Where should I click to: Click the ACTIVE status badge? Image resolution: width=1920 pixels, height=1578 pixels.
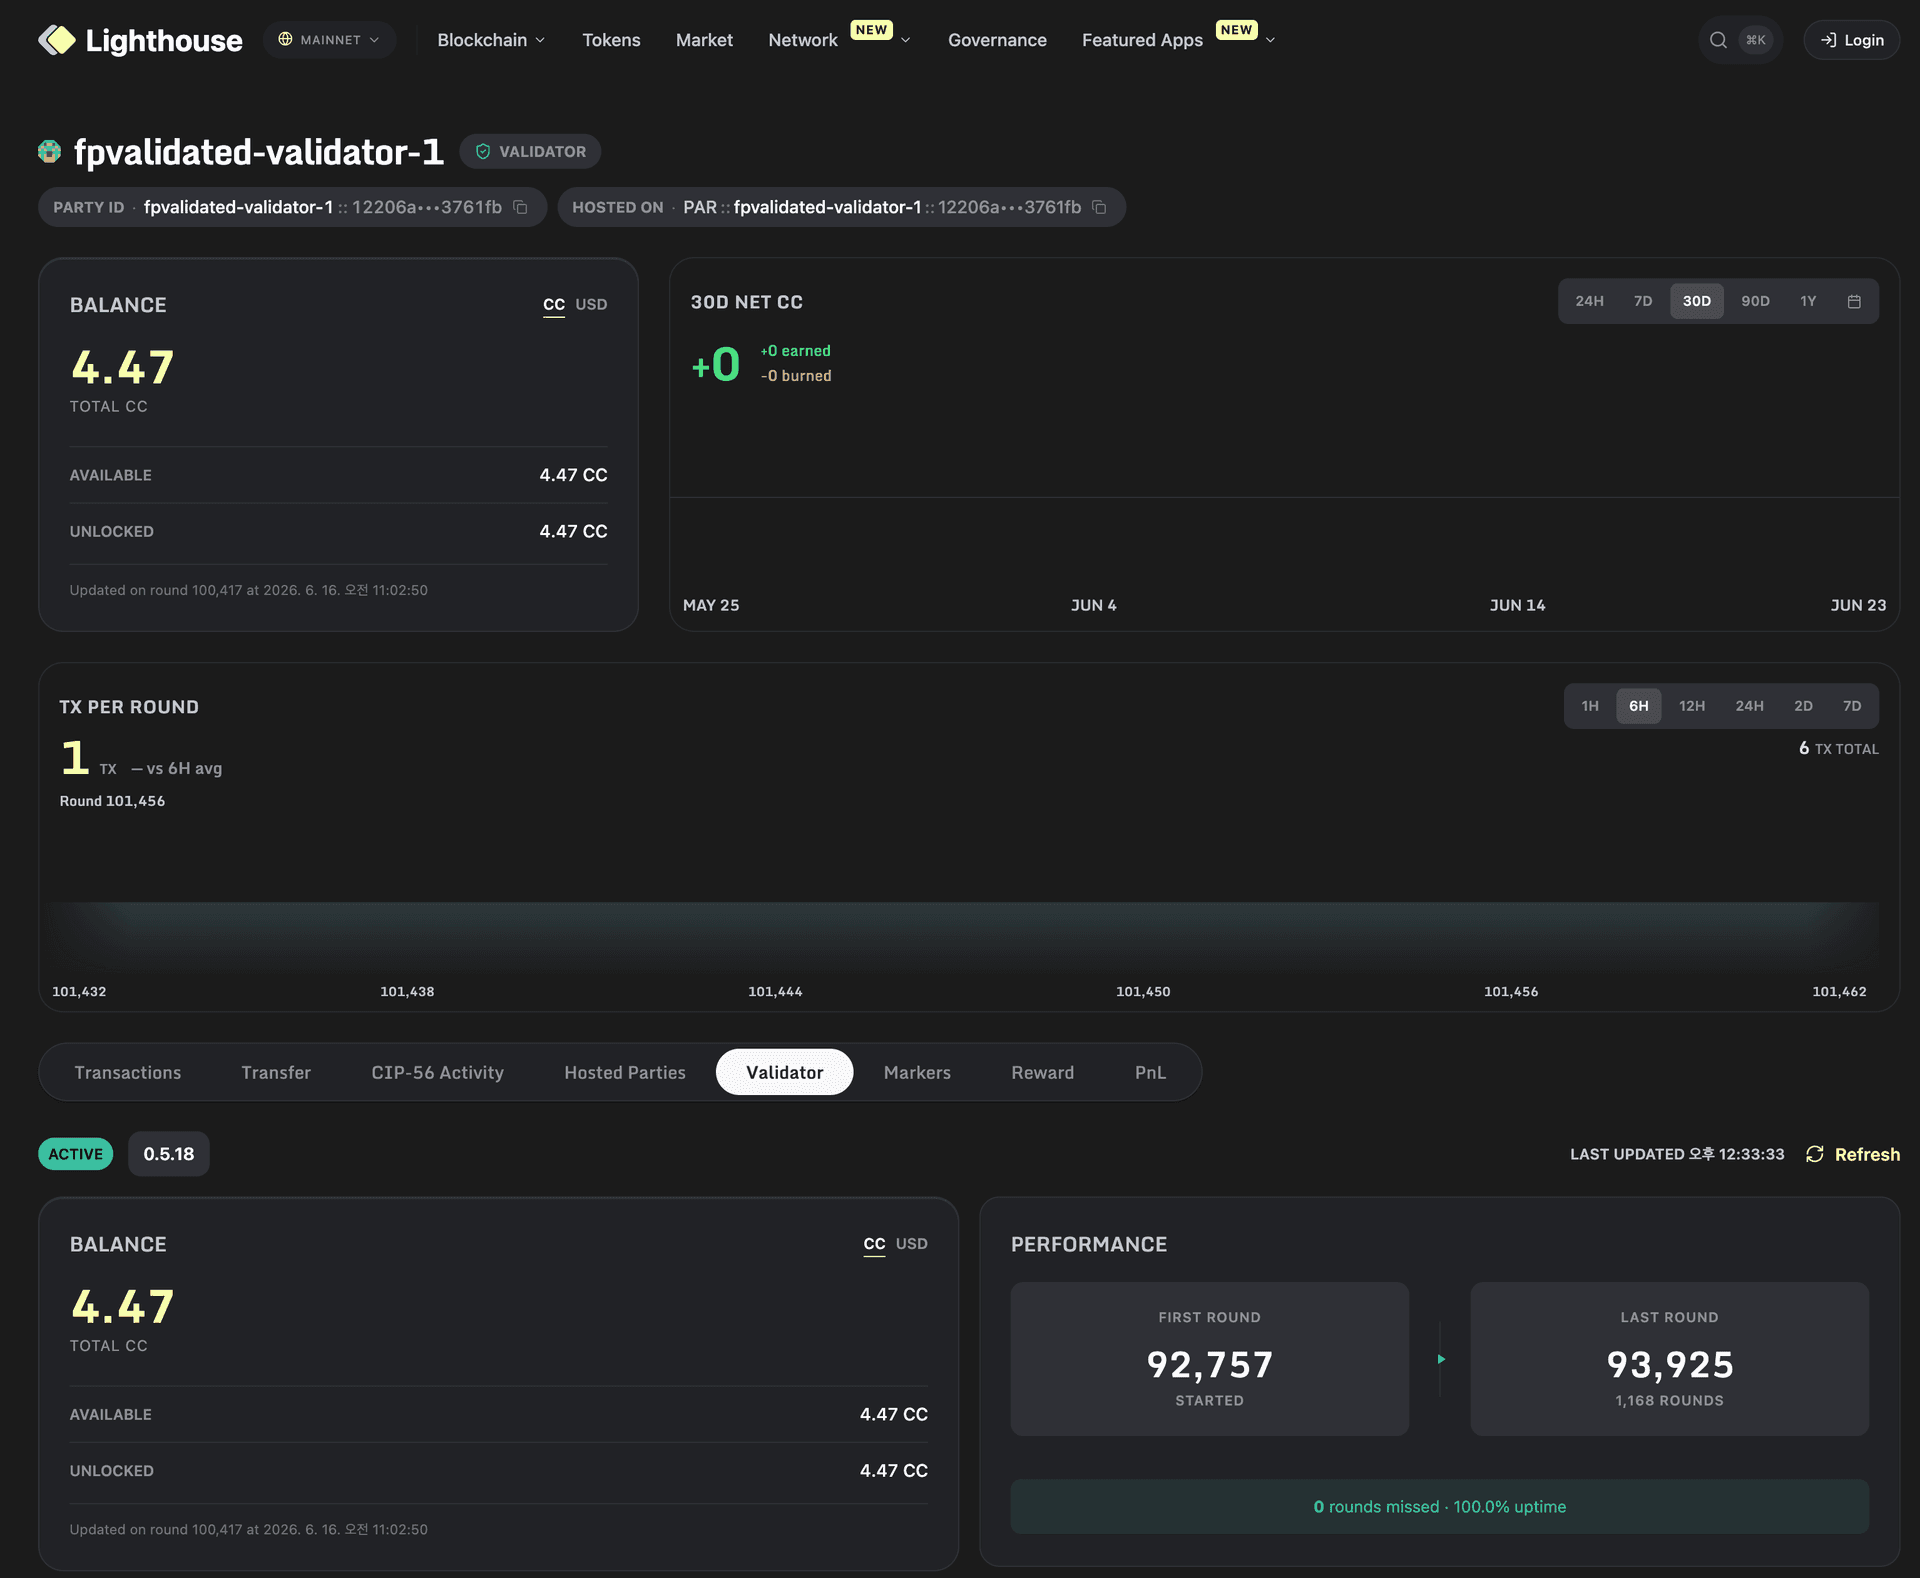coord(76,1154)
